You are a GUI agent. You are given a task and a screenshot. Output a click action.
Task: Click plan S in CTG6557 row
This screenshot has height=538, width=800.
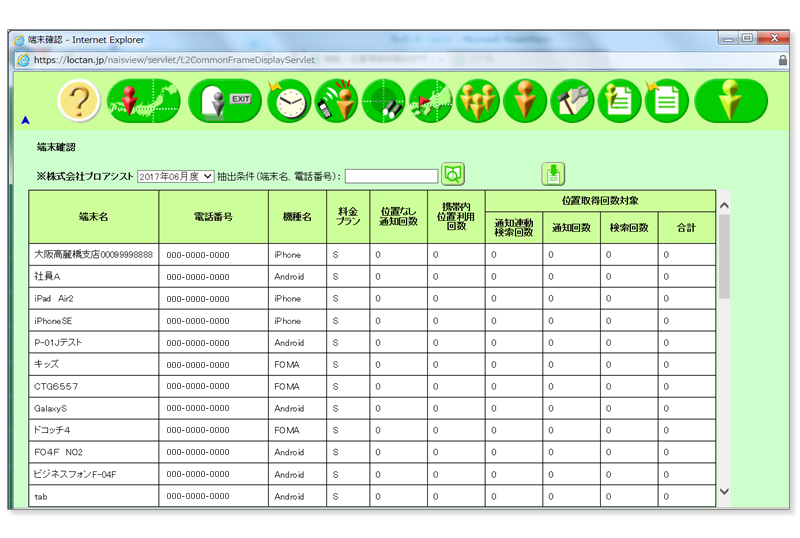[x=336, y=386]
